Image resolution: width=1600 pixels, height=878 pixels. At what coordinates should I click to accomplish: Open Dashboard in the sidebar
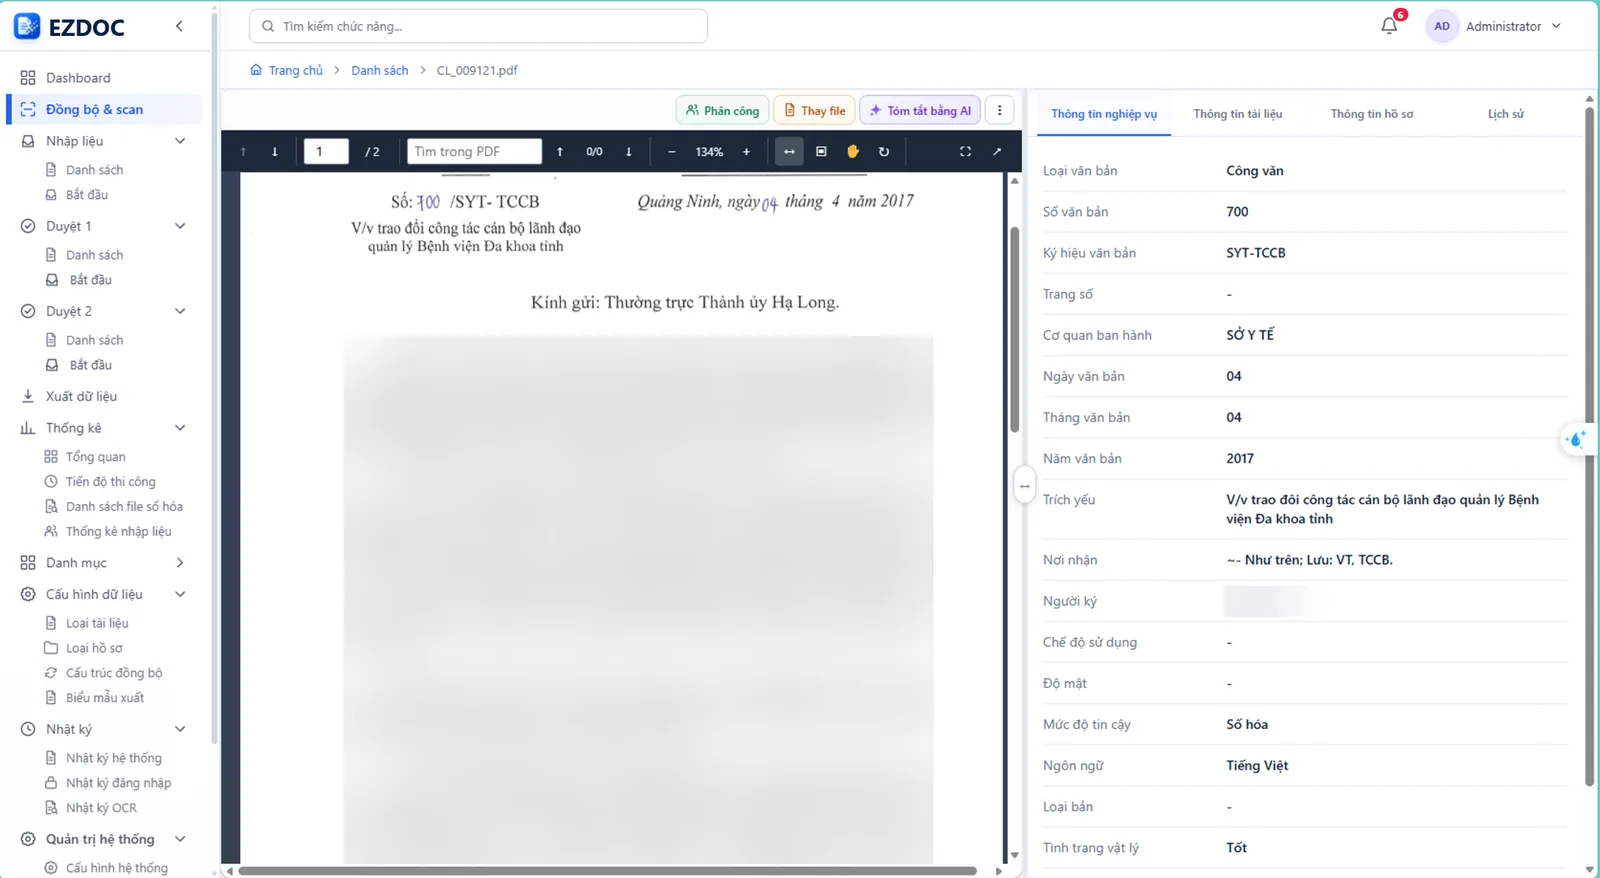(78, 78)
